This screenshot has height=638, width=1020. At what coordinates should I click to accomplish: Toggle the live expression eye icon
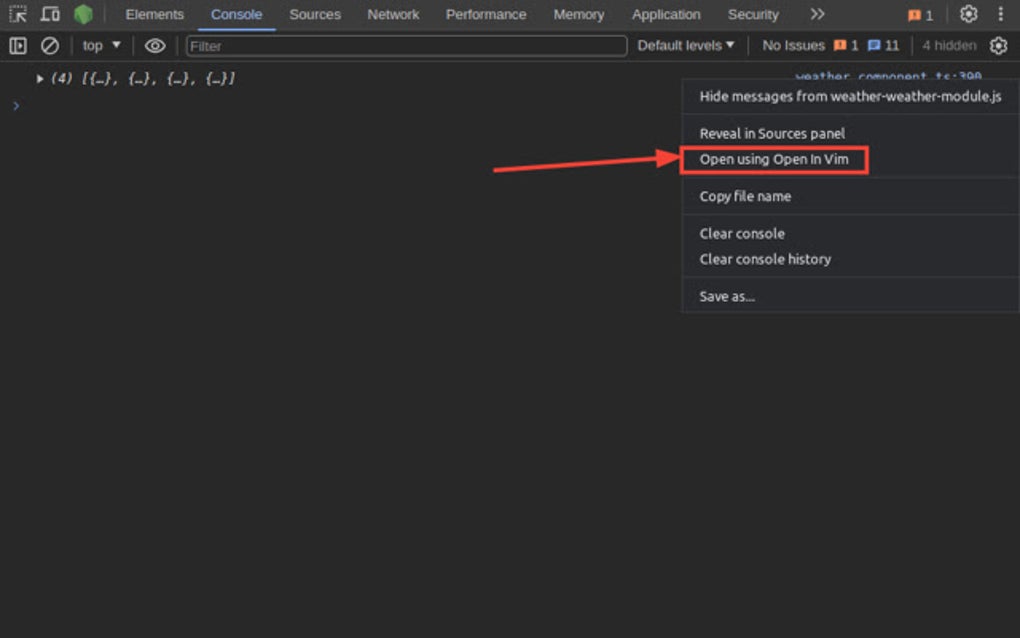pyautogui.click(x=155, y=46)
